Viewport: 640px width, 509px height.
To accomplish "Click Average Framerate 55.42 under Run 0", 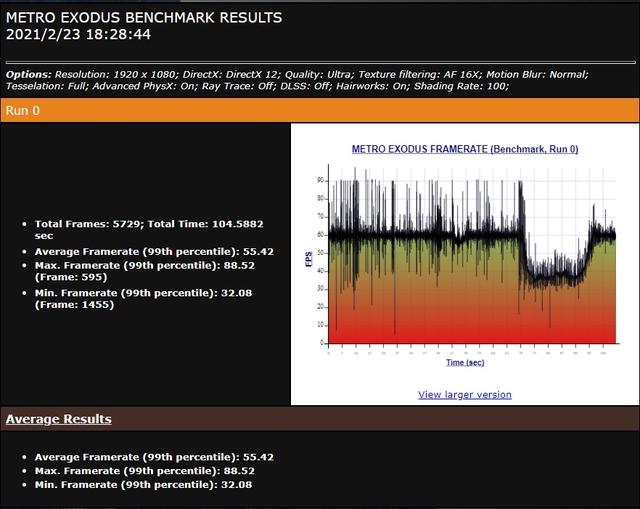I will [x=154, y=251].
